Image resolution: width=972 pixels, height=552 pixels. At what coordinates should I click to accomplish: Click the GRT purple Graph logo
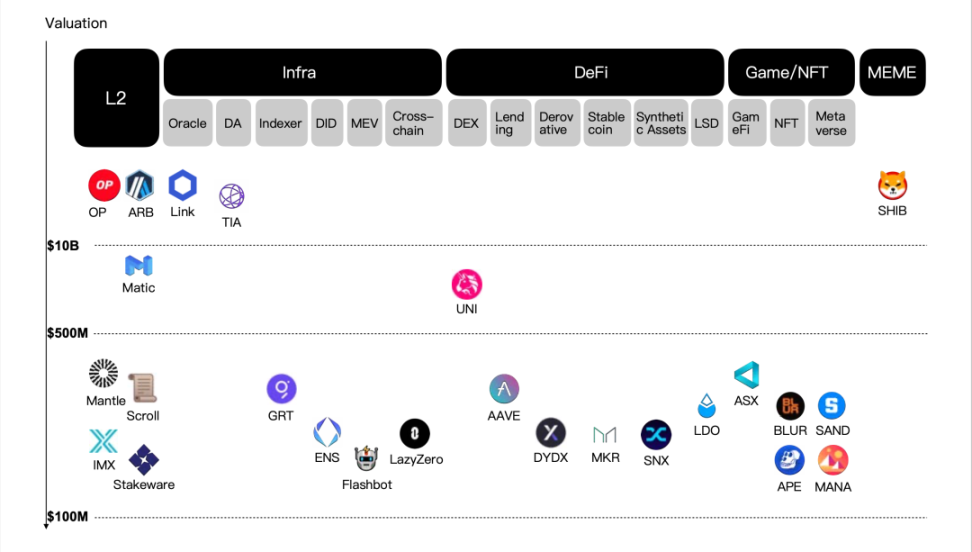click(281, 389)
